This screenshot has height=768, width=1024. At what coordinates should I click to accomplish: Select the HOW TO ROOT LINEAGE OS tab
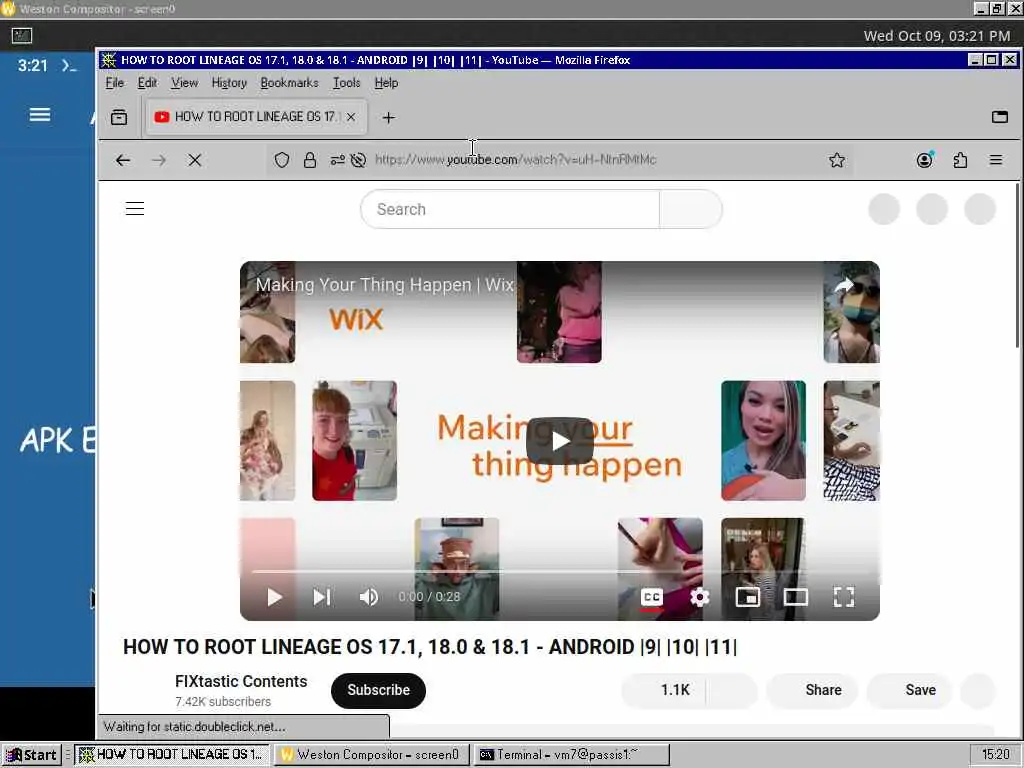point(256,117)
